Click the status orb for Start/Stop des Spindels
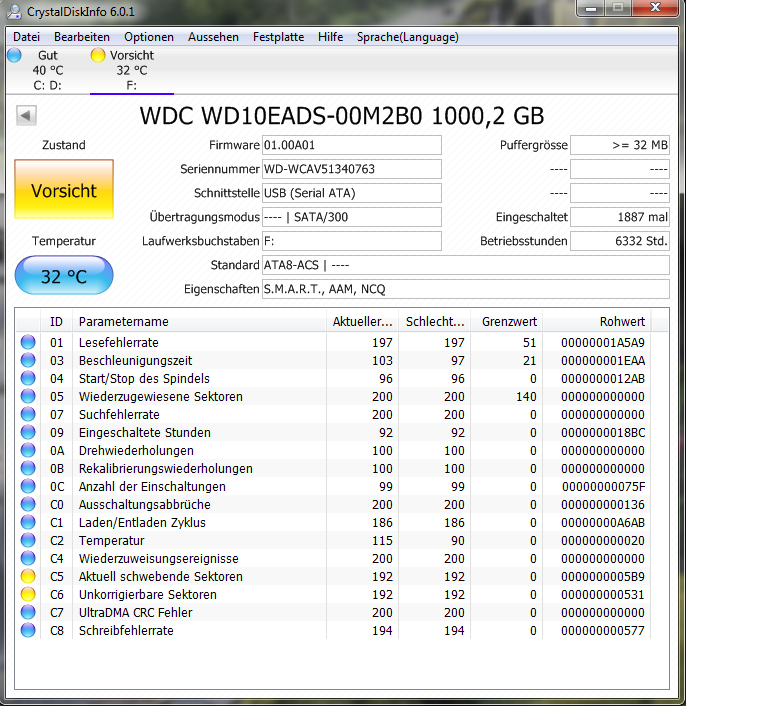This screenshot has height=709, width=768. (28, 378)
